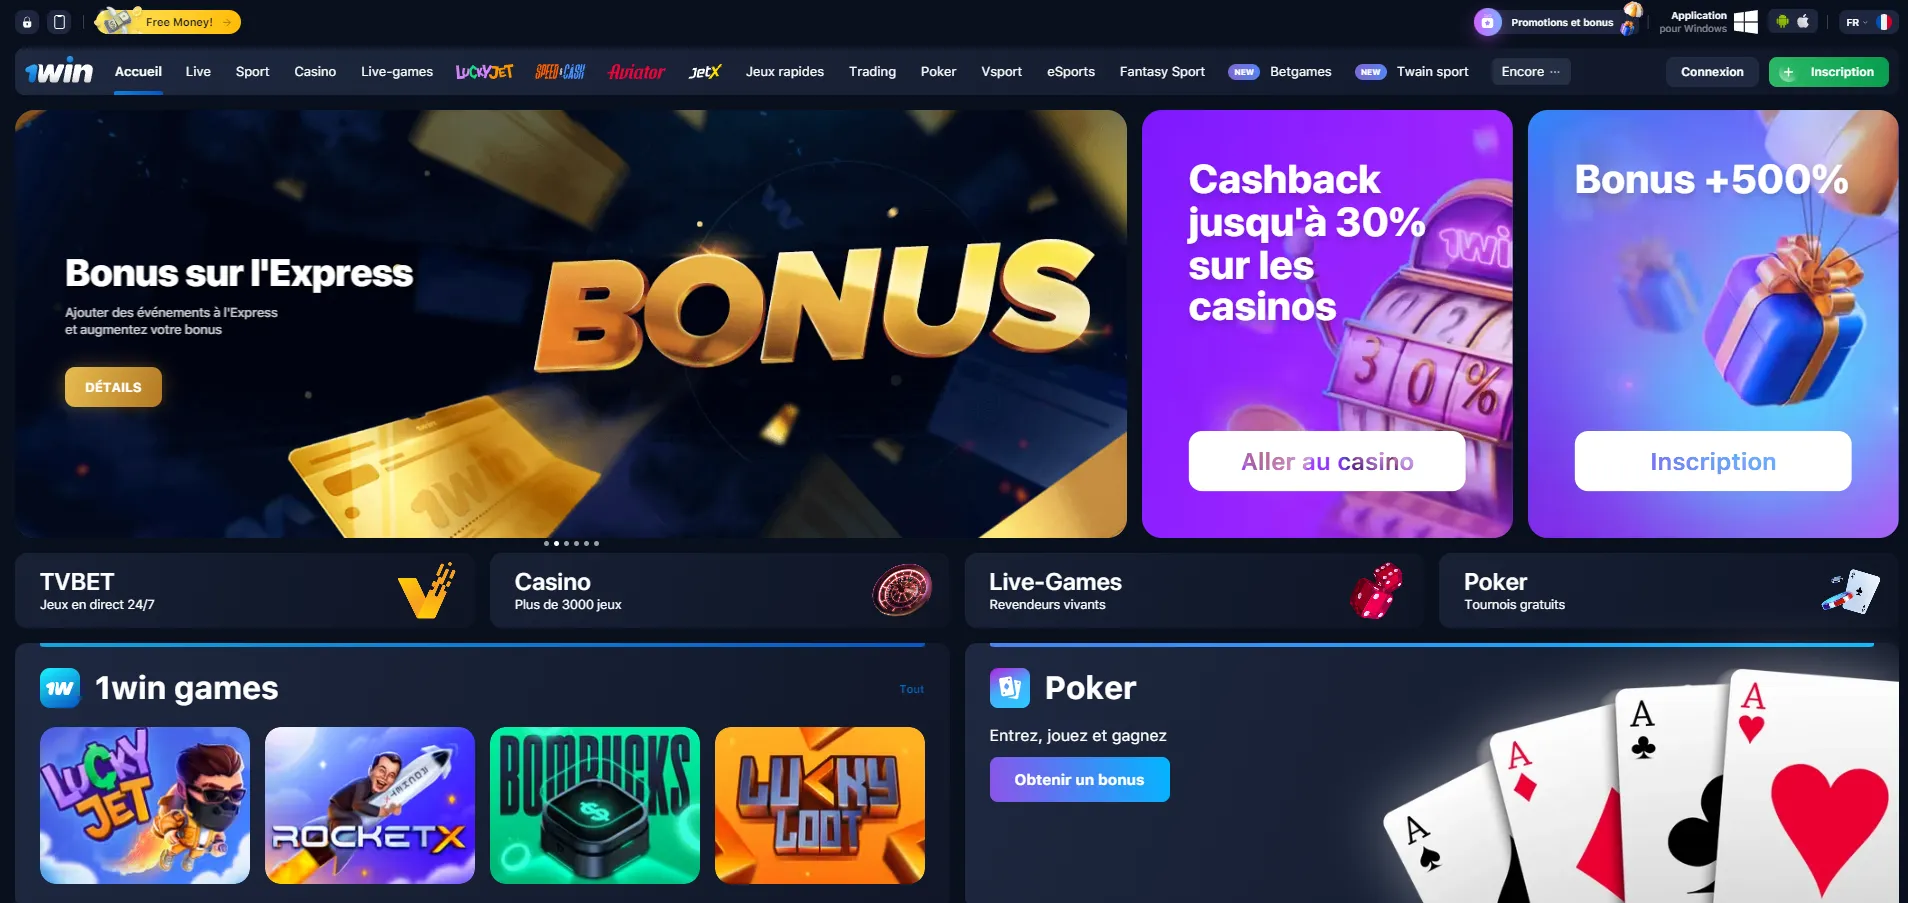
Task: Launch the Aviator game logo
Action: point(637,72)
